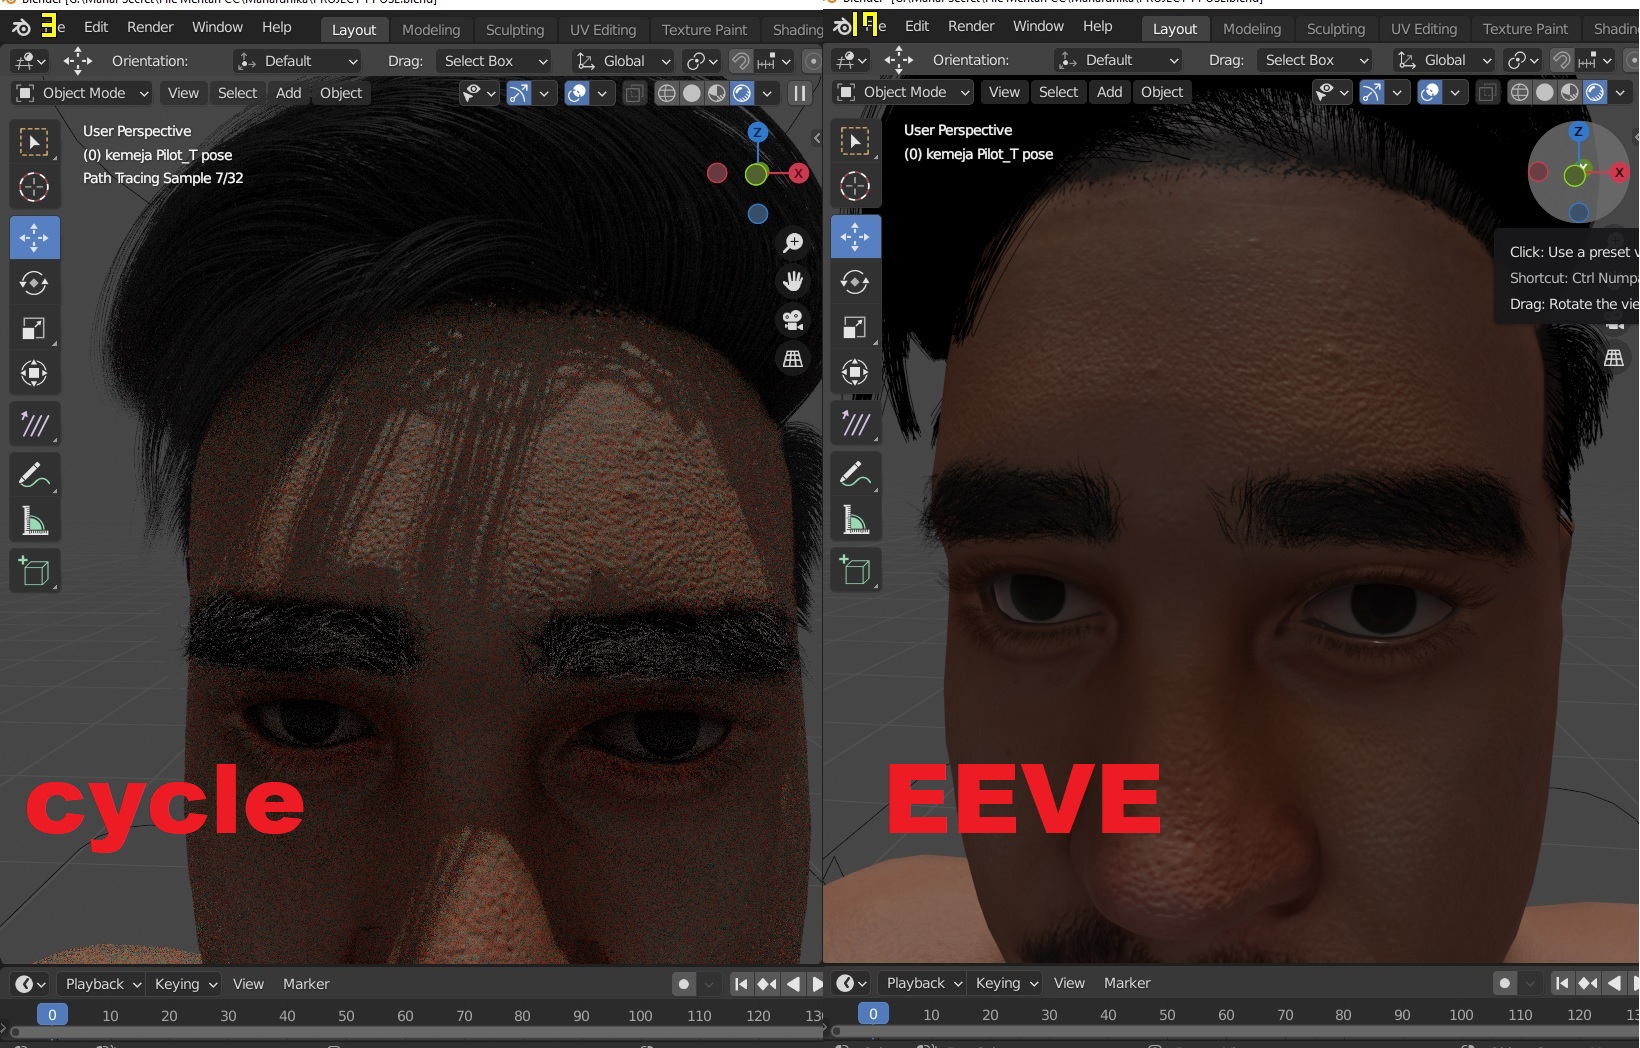Switch right viewport to wireframe shading
This screenshot has height=1048, width=1640.
tap(1519, 92)
